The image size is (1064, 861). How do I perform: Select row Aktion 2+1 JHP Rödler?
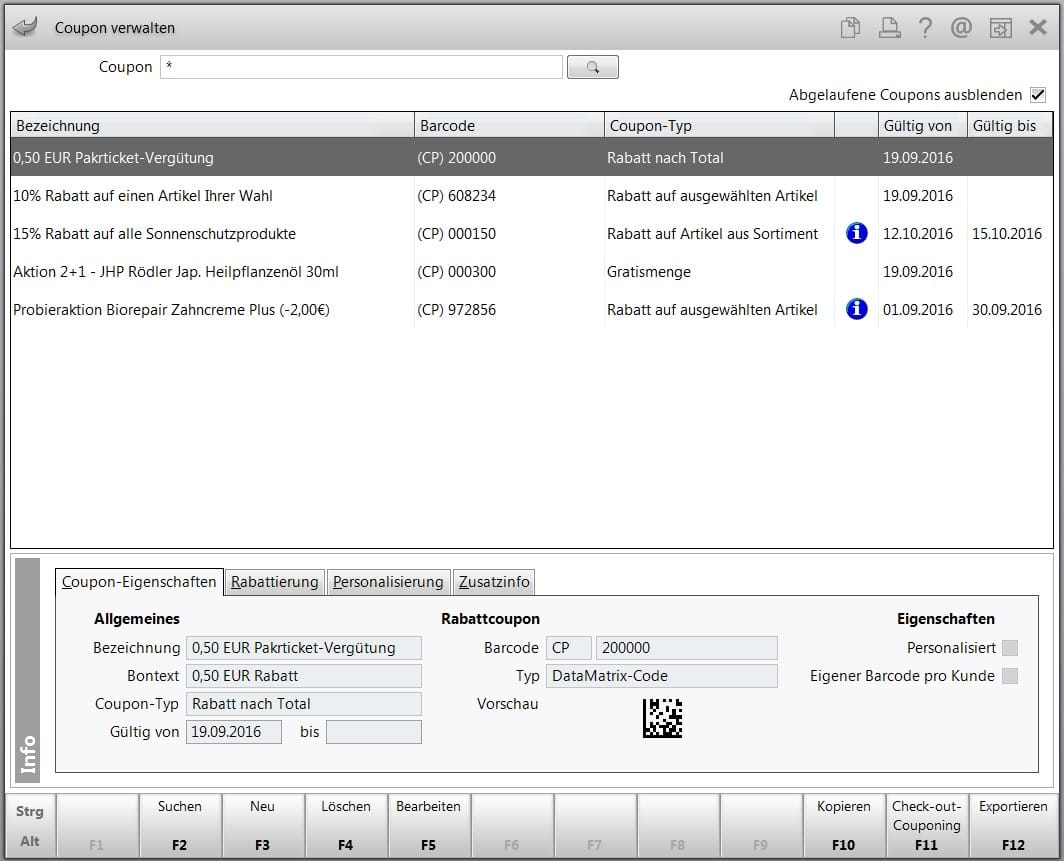pos(532,271)
